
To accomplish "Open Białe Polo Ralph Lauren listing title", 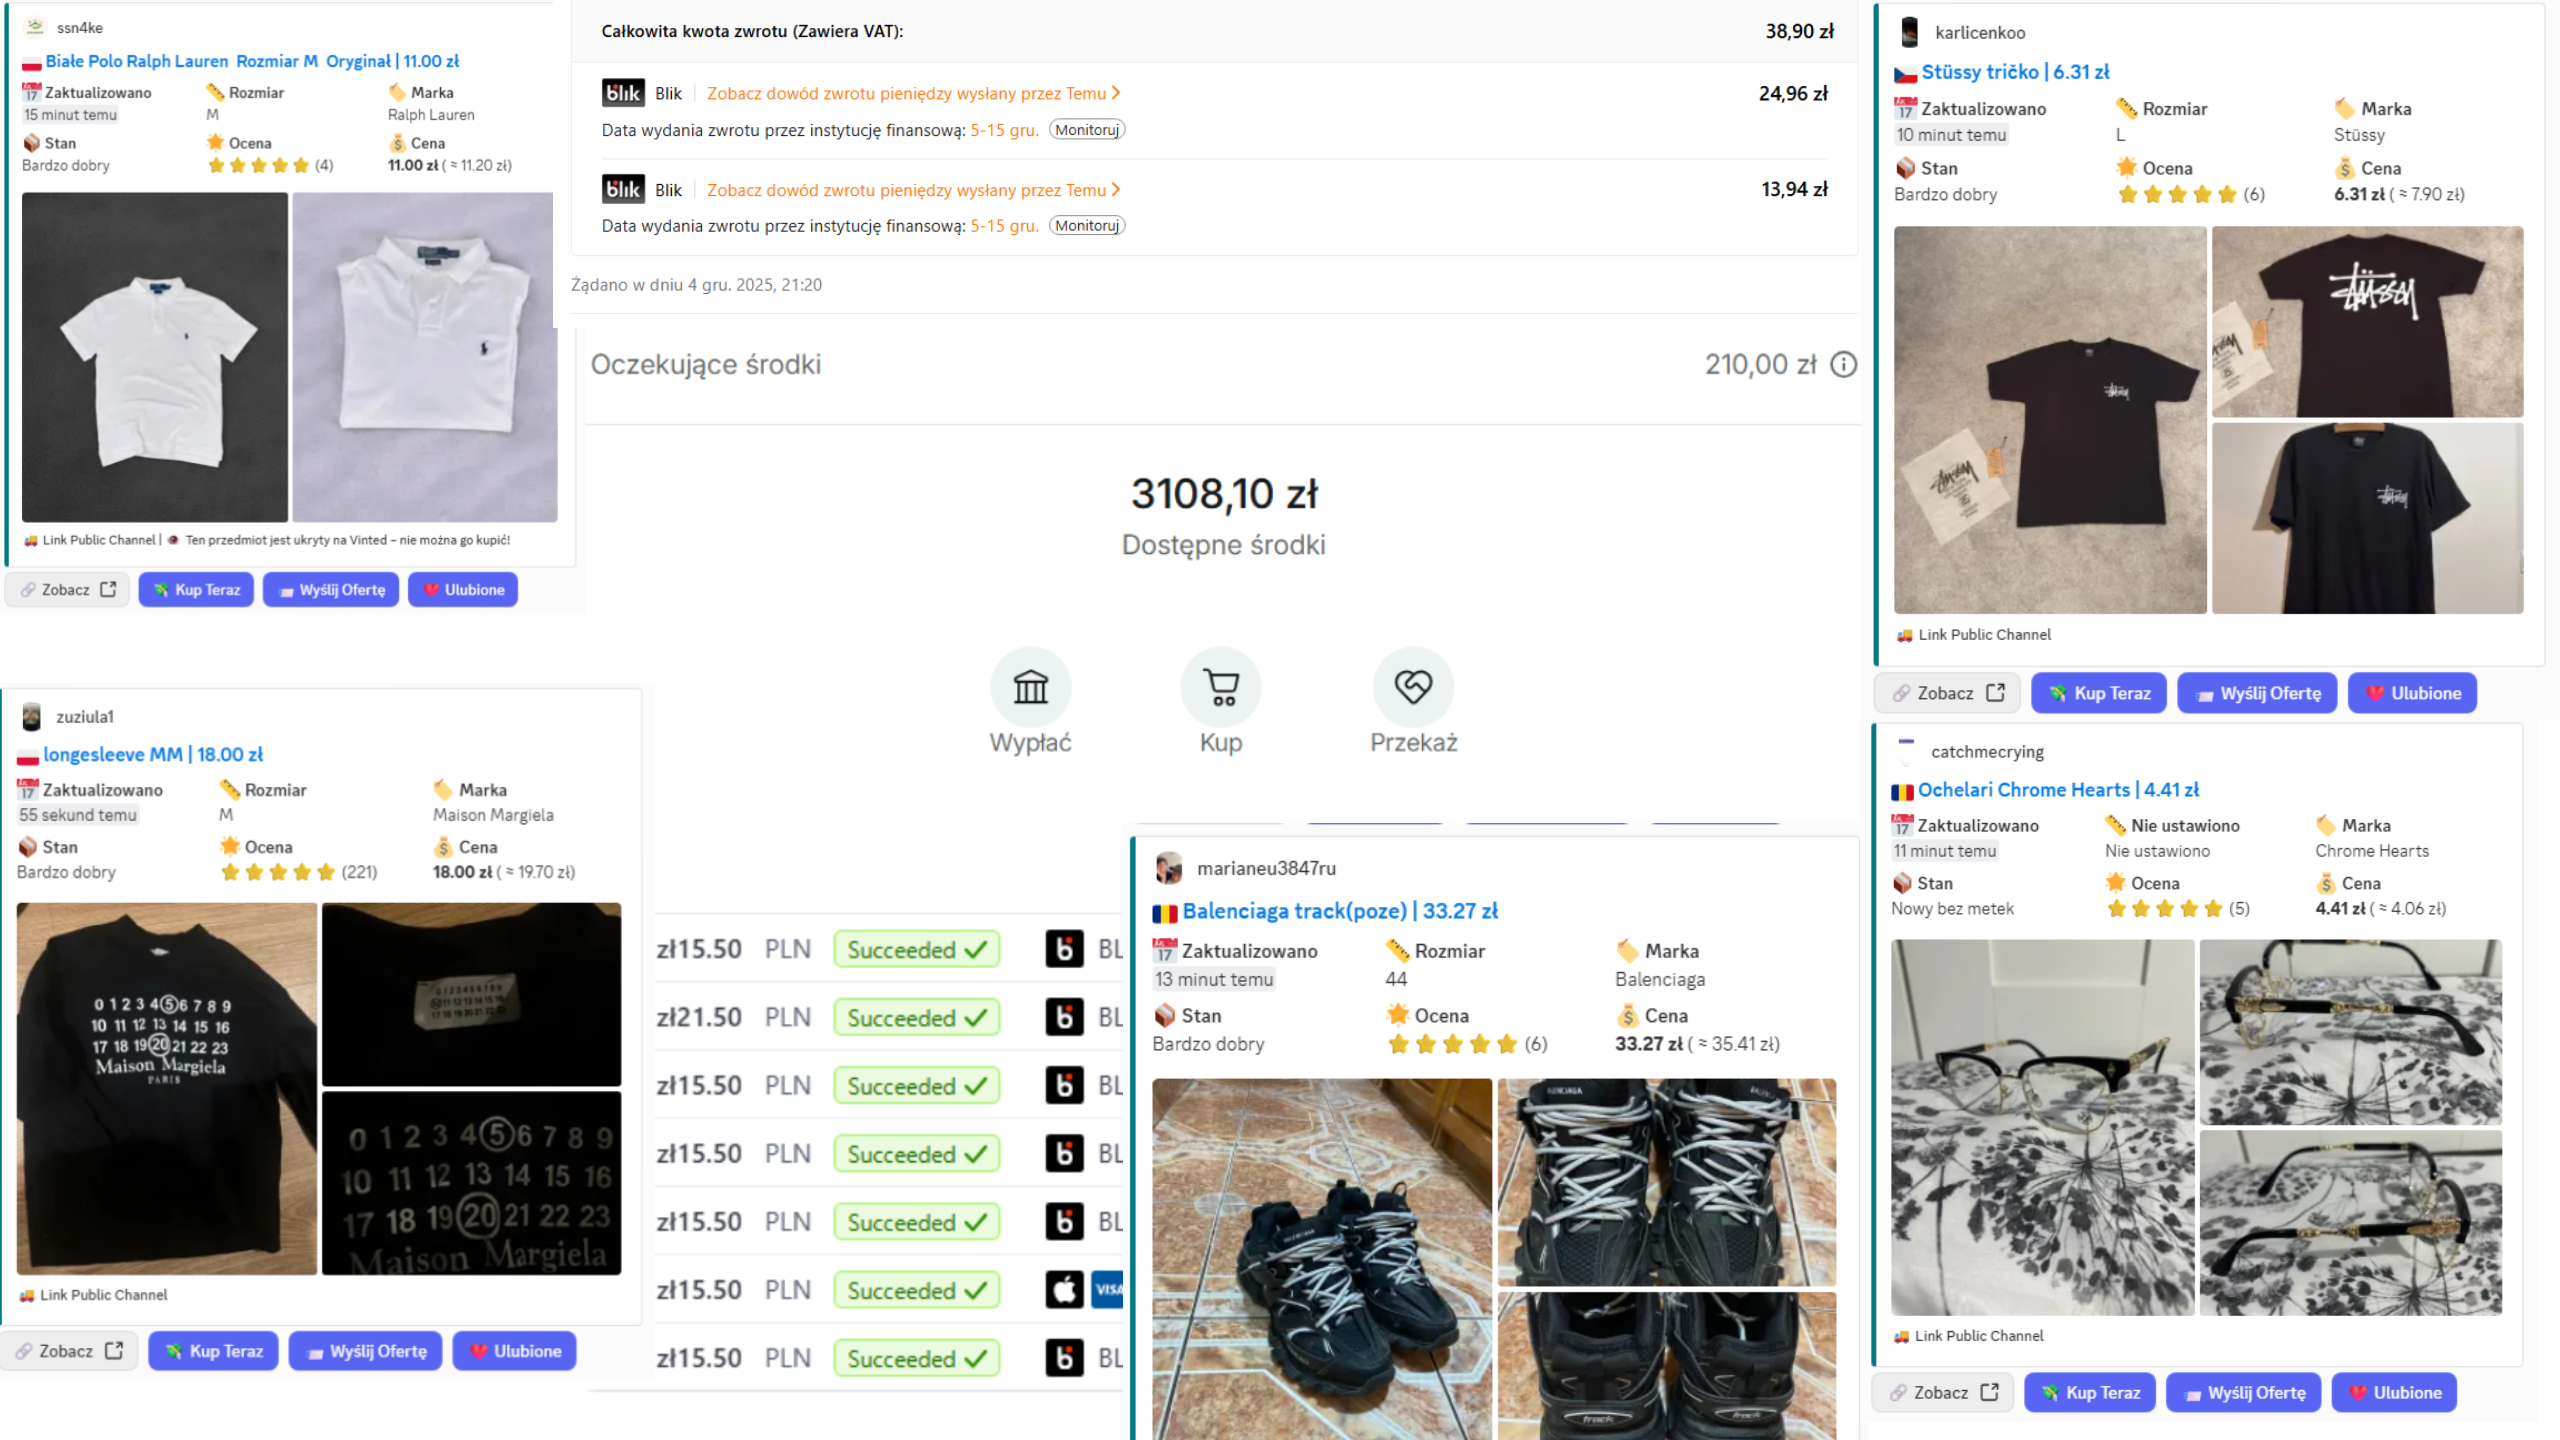I will (x=252, y=61).
